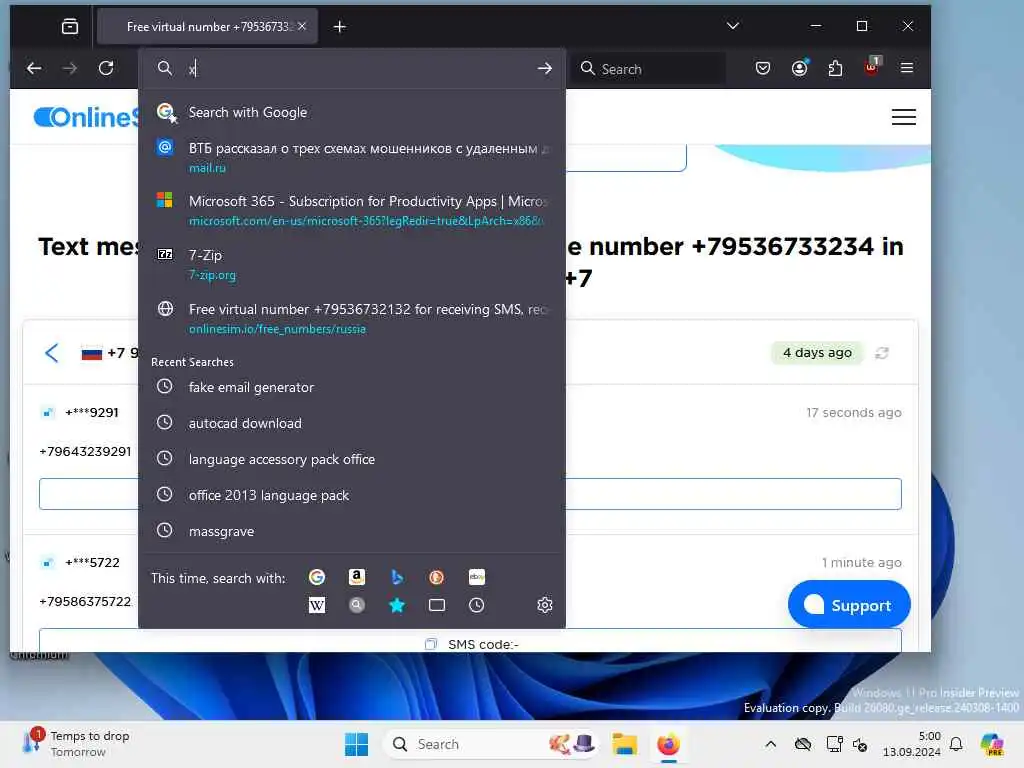Open the OnlineSIM hamburger menu
Viewport: 1024px width, 768px height.
click(903, 117)
